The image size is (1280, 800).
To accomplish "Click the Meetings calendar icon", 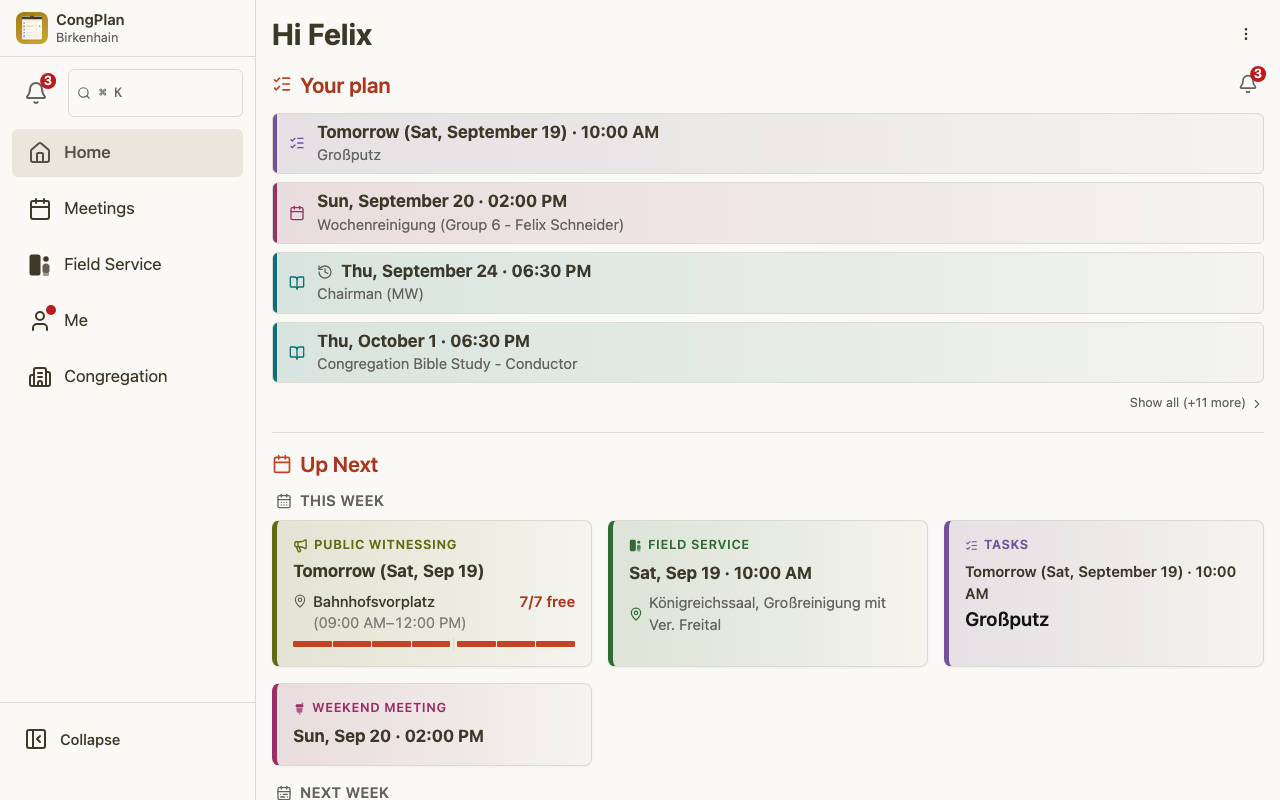I will pos(40,208).
